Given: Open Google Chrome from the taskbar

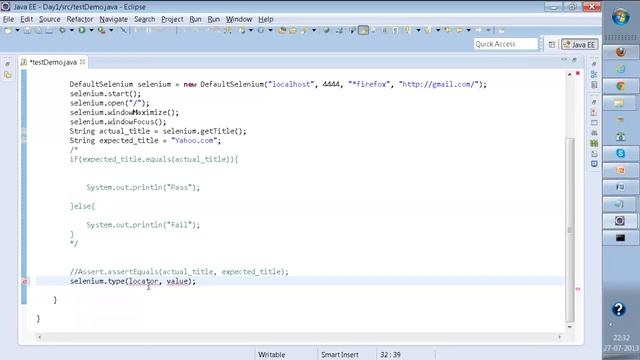Looking at the screenshot, I should point(621,86).
